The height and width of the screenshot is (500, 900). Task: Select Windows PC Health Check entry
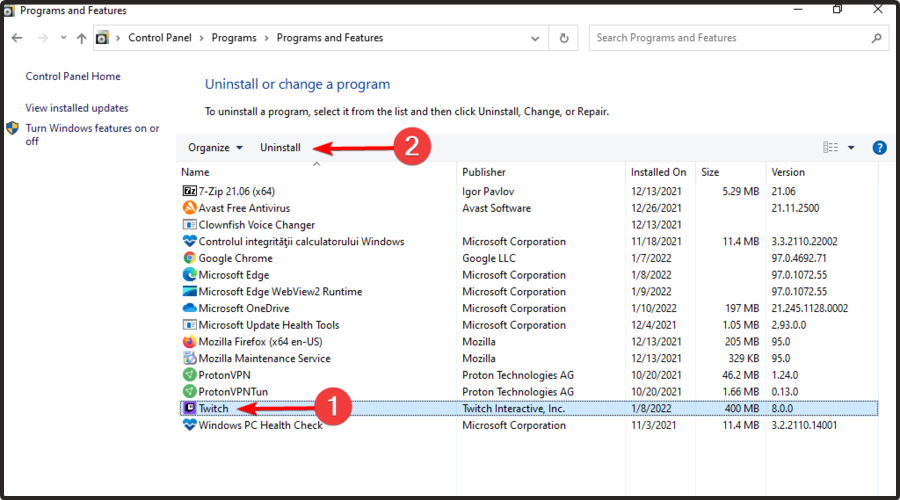260,425
